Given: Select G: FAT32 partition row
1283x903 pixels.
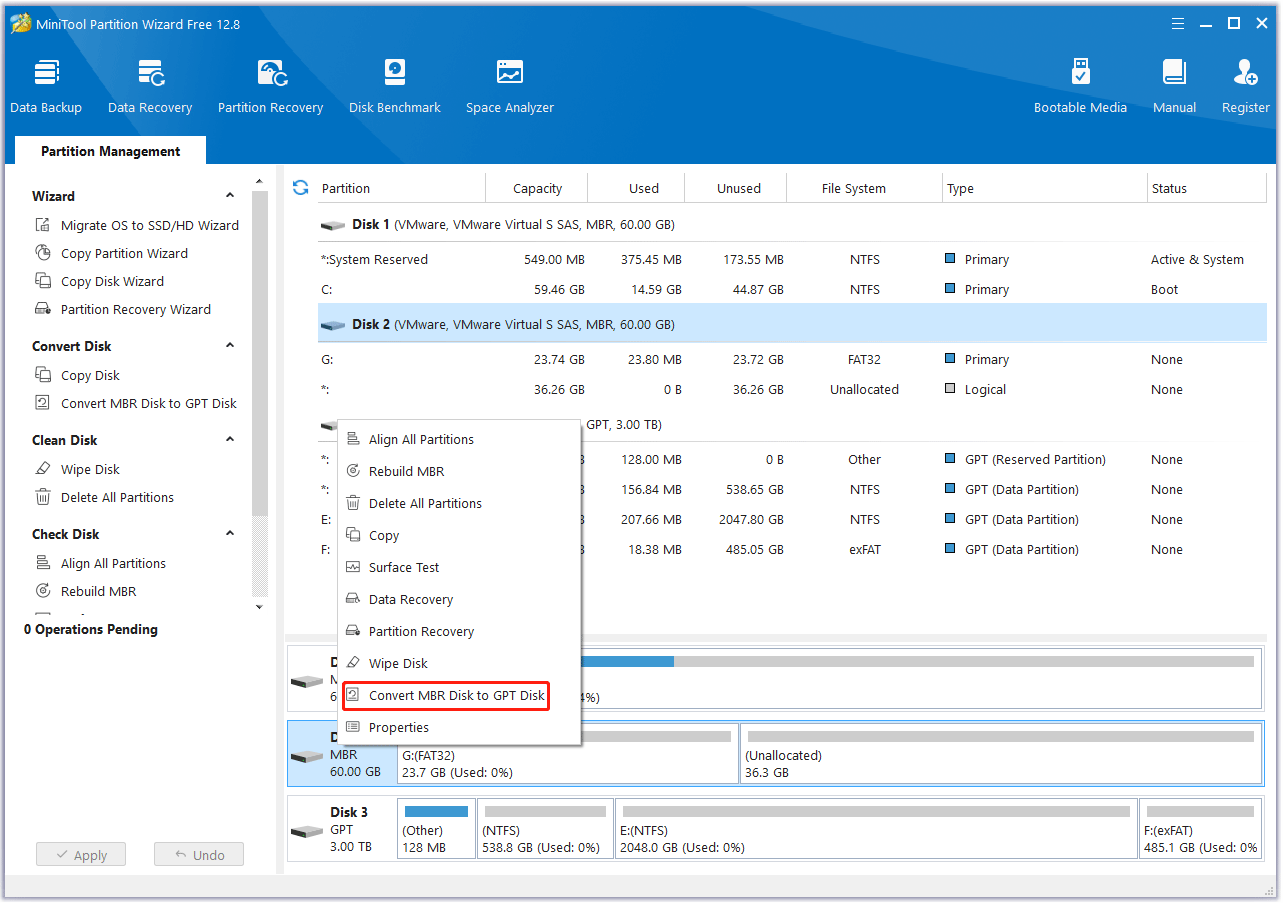Looking at the screenshot, I should [792, 359].
